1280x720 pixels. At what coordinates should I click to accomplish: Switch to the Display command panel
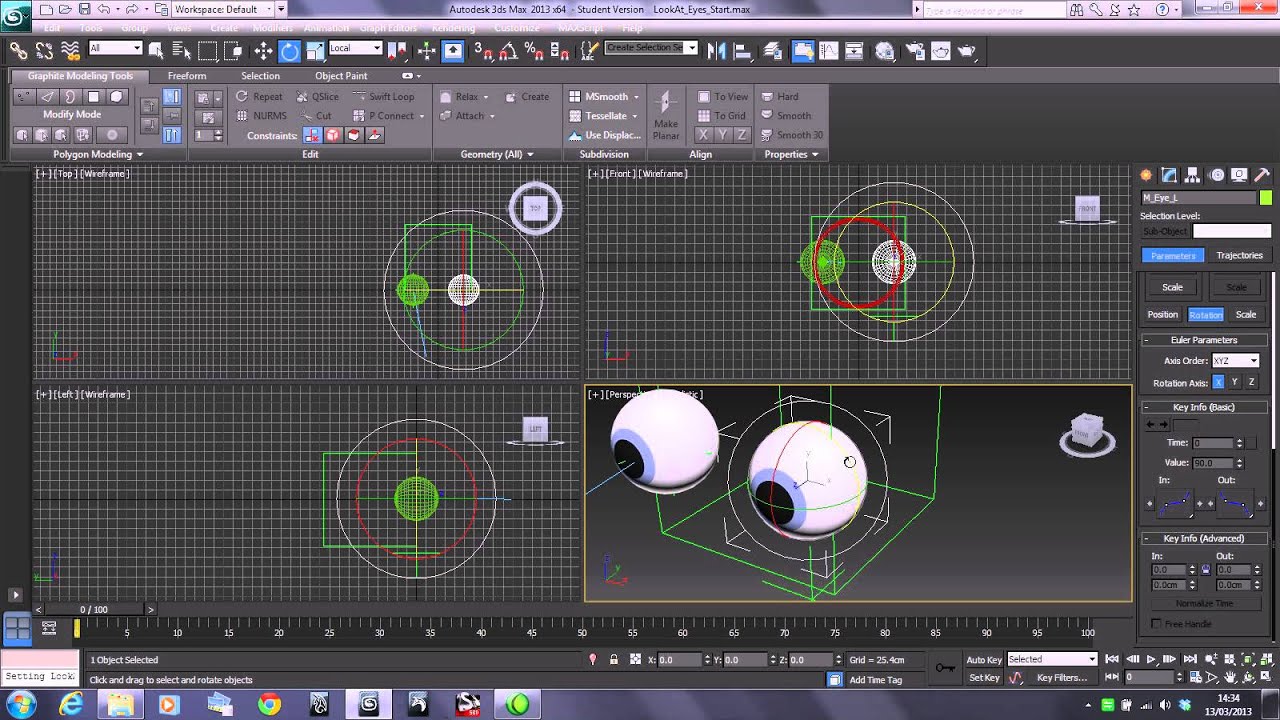coord(1240,175)
